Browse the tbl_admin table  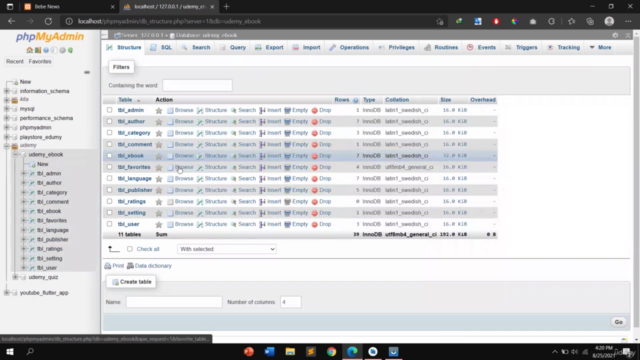click(180, 110)
